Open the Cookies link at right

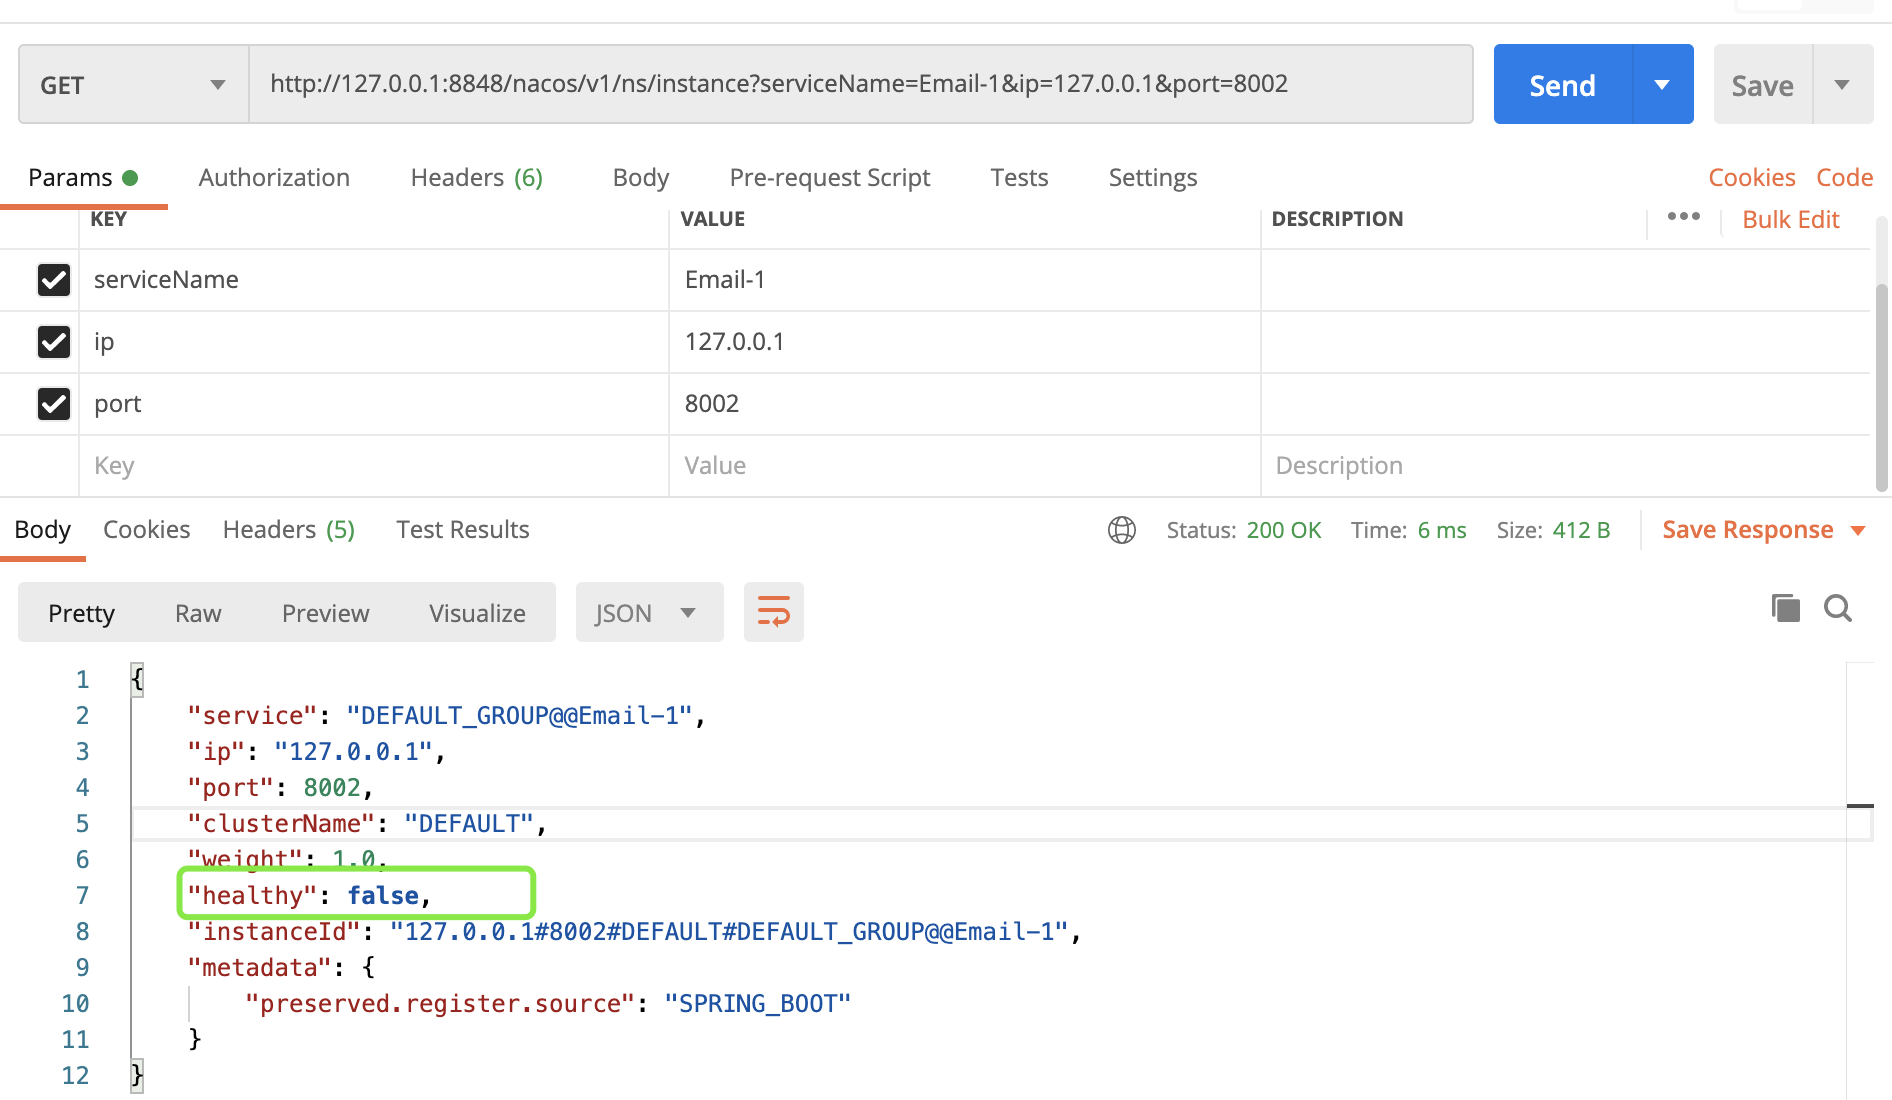(1752, 178)
